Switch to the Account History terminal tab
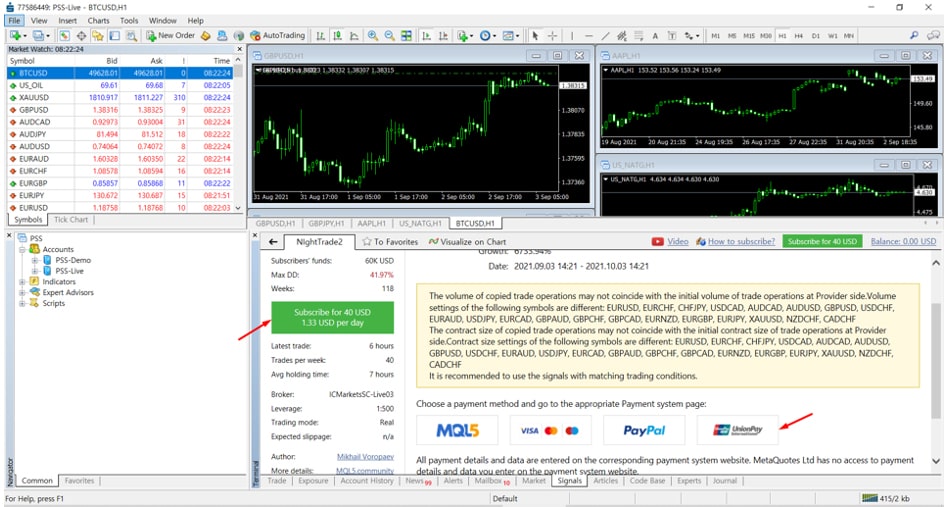 (367, 481)
